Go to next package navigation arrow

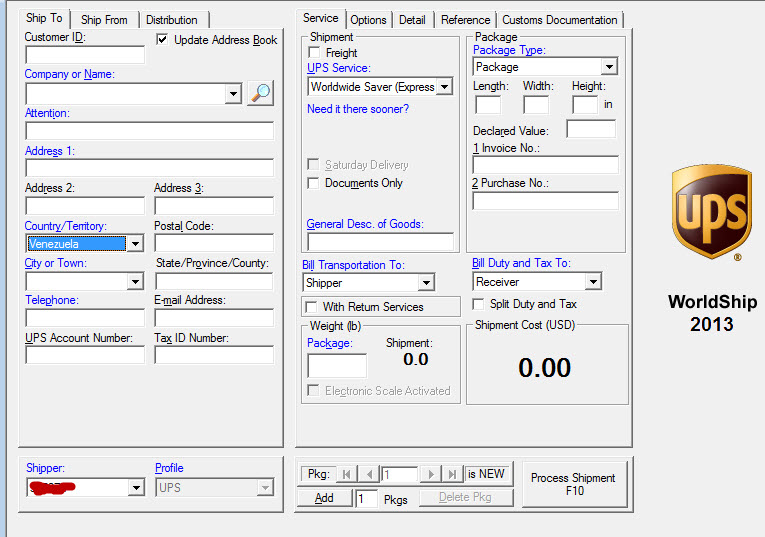click(431, 474)
